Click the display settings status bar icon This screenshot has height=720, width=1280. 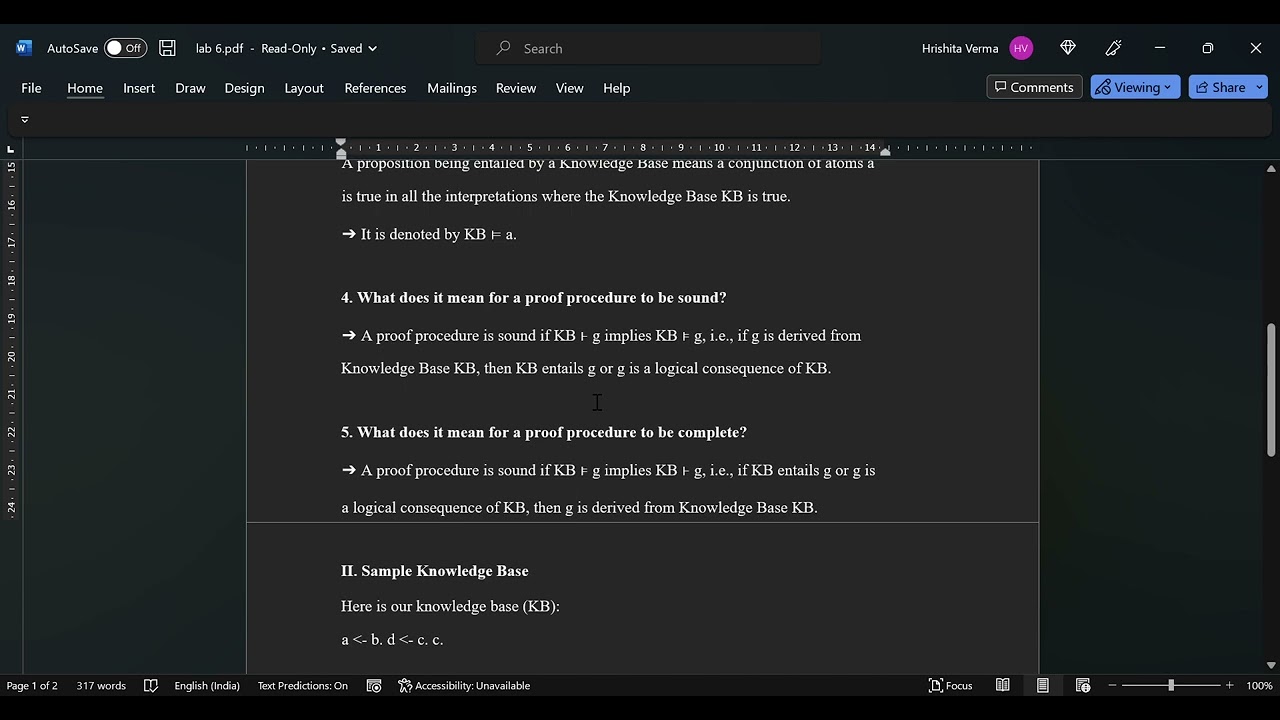tap(374, 685)
